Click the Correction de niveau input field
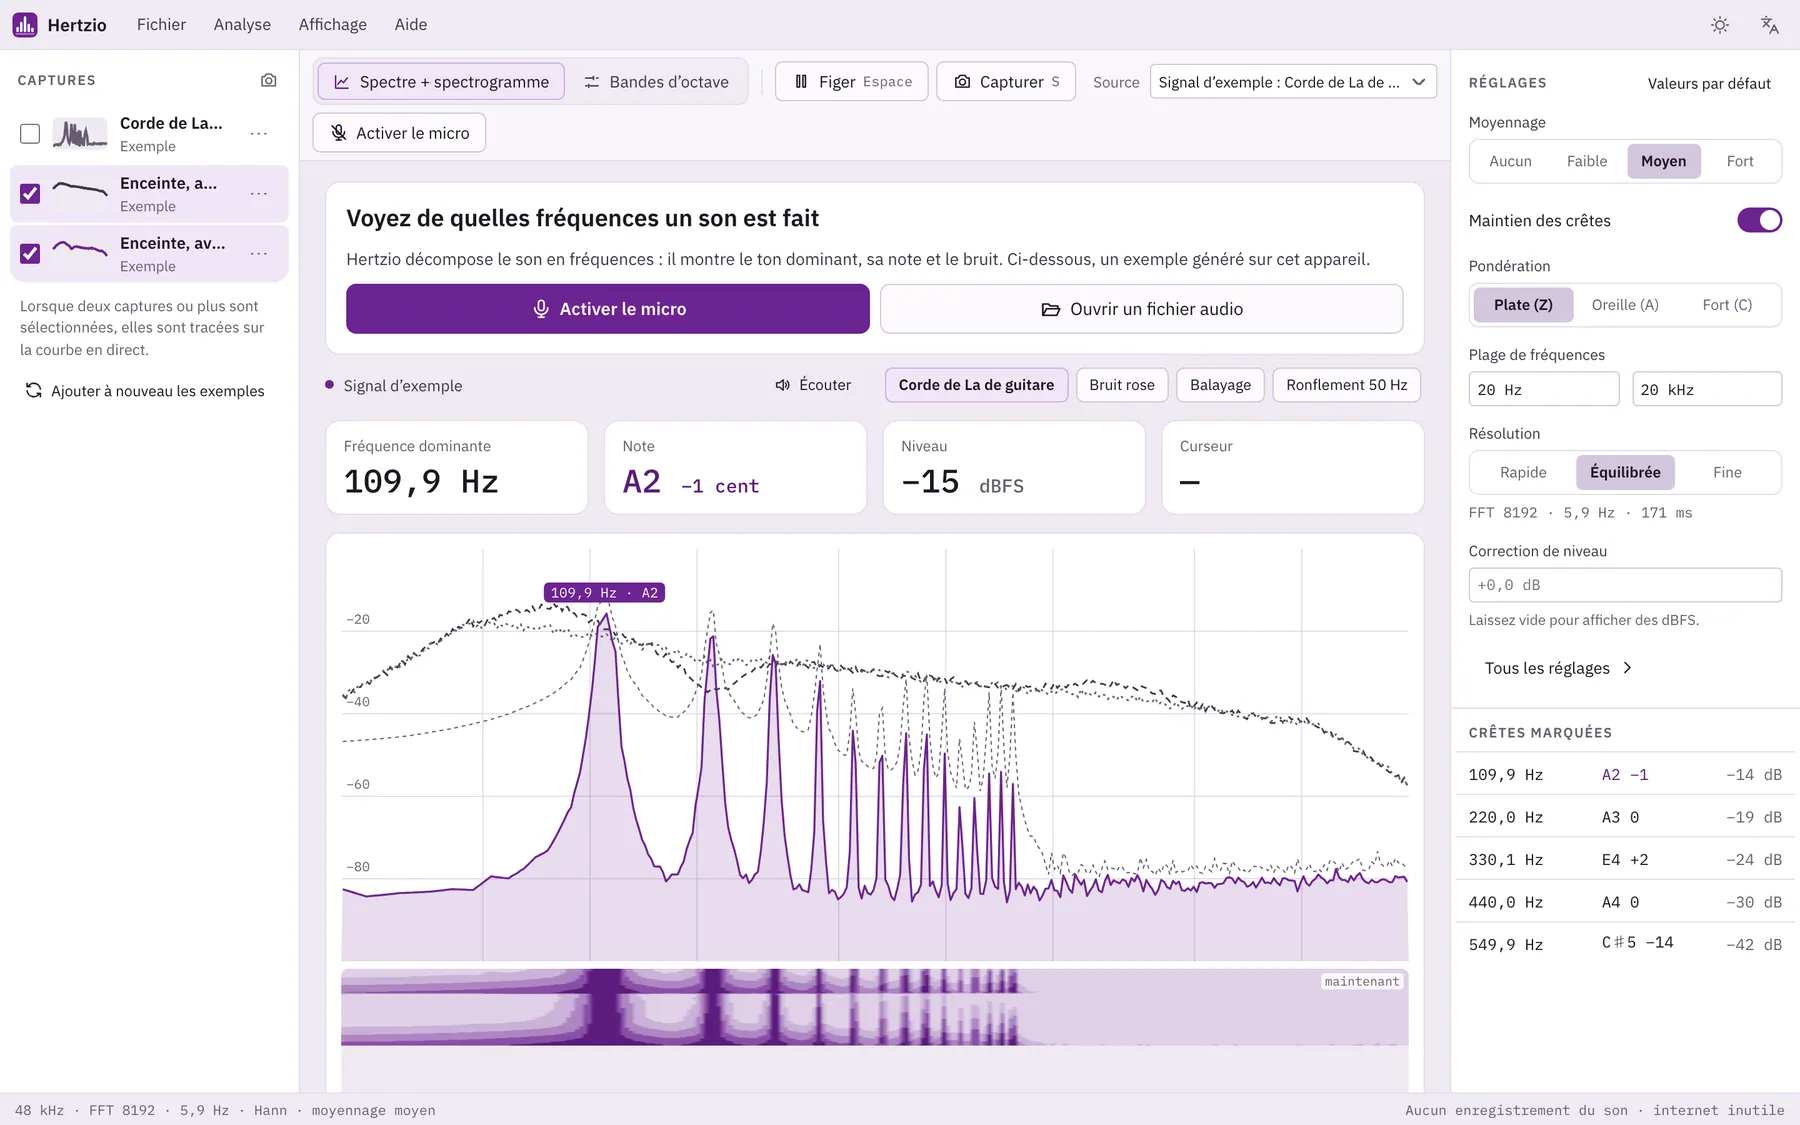The height and width of the screenshot is (1125, 1800). click(x=1625, y=585)
